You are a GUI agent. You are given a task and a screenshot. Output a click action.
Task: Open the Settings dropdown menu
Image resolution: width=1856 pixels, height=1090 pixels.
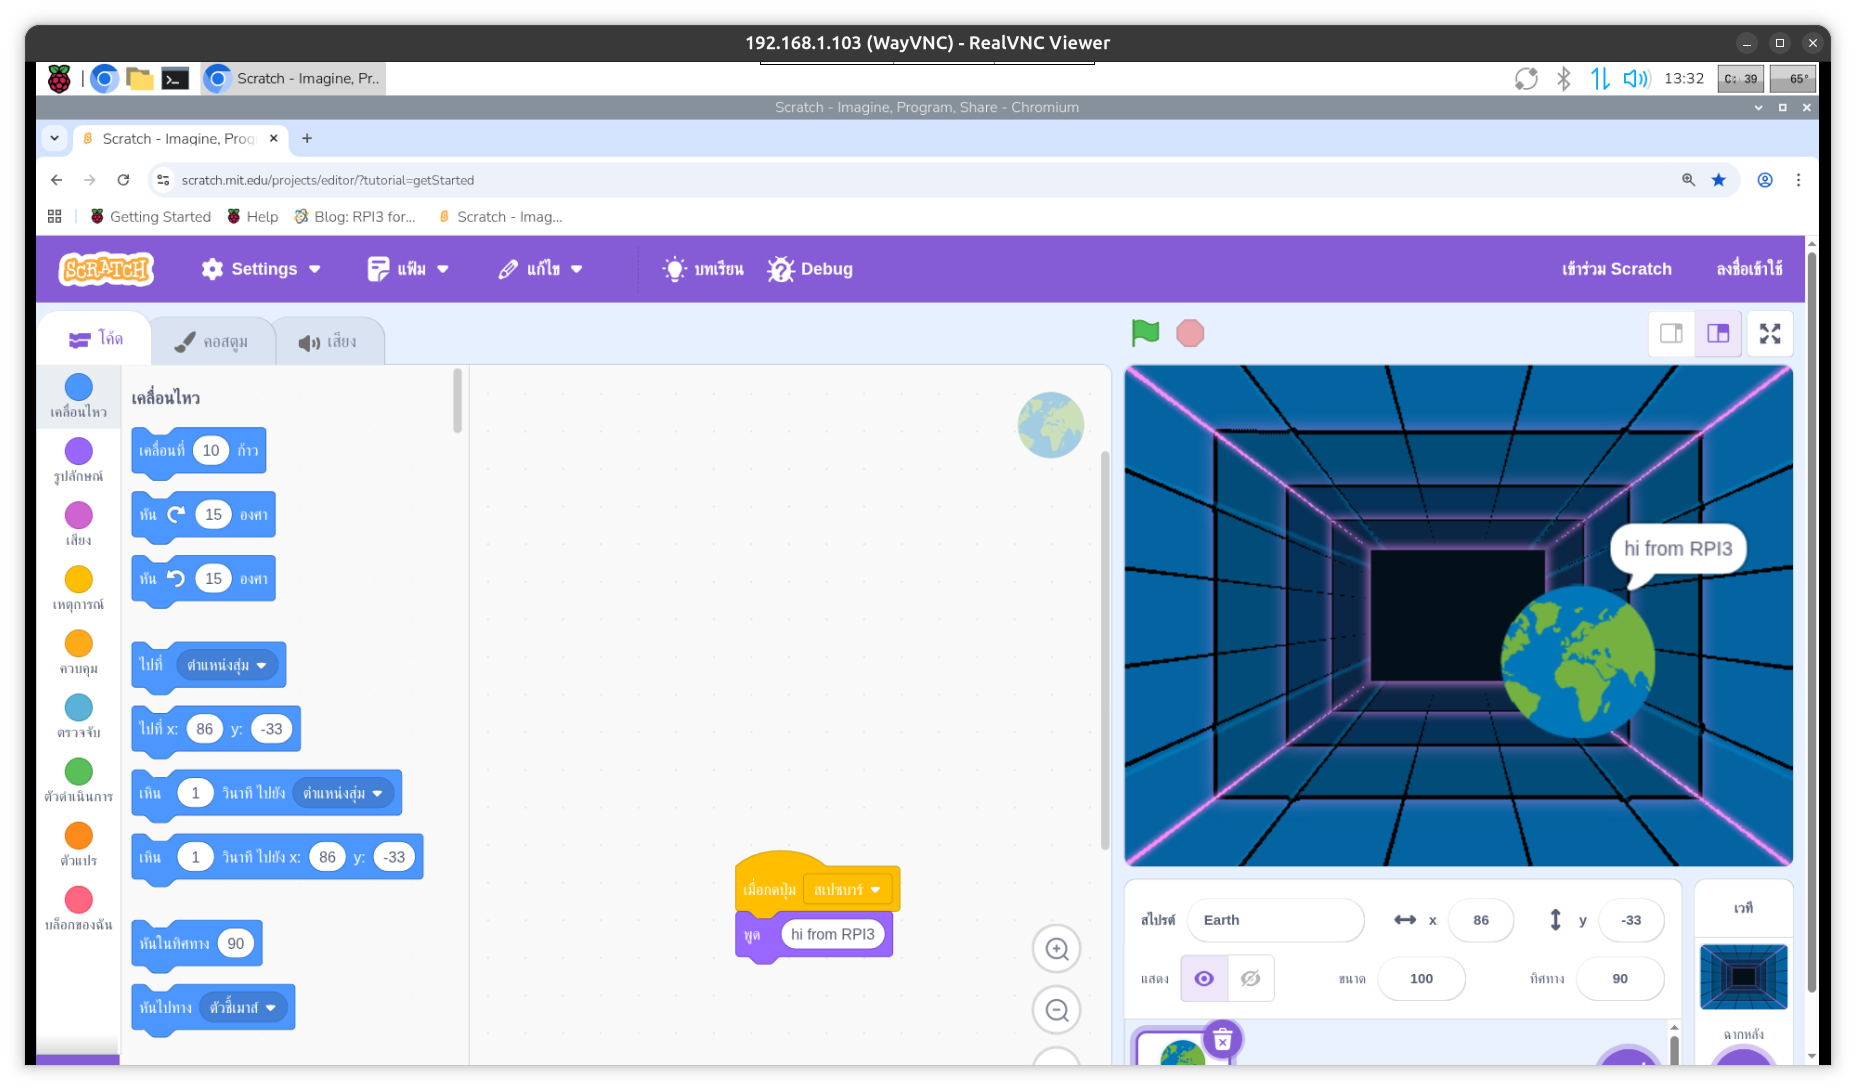coord(261,269)
